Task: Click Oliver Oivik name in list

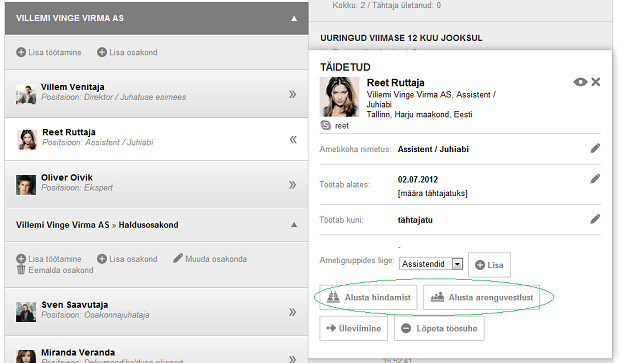Action: click(x=67, y=178)
